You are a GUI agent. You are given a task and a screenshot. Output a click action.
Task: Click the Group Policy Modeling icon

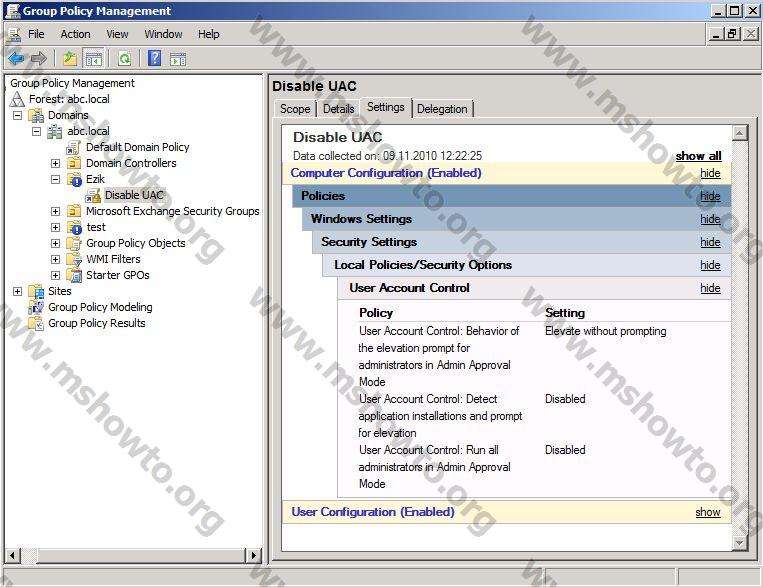pyautogui.click(x=36, y=307)
